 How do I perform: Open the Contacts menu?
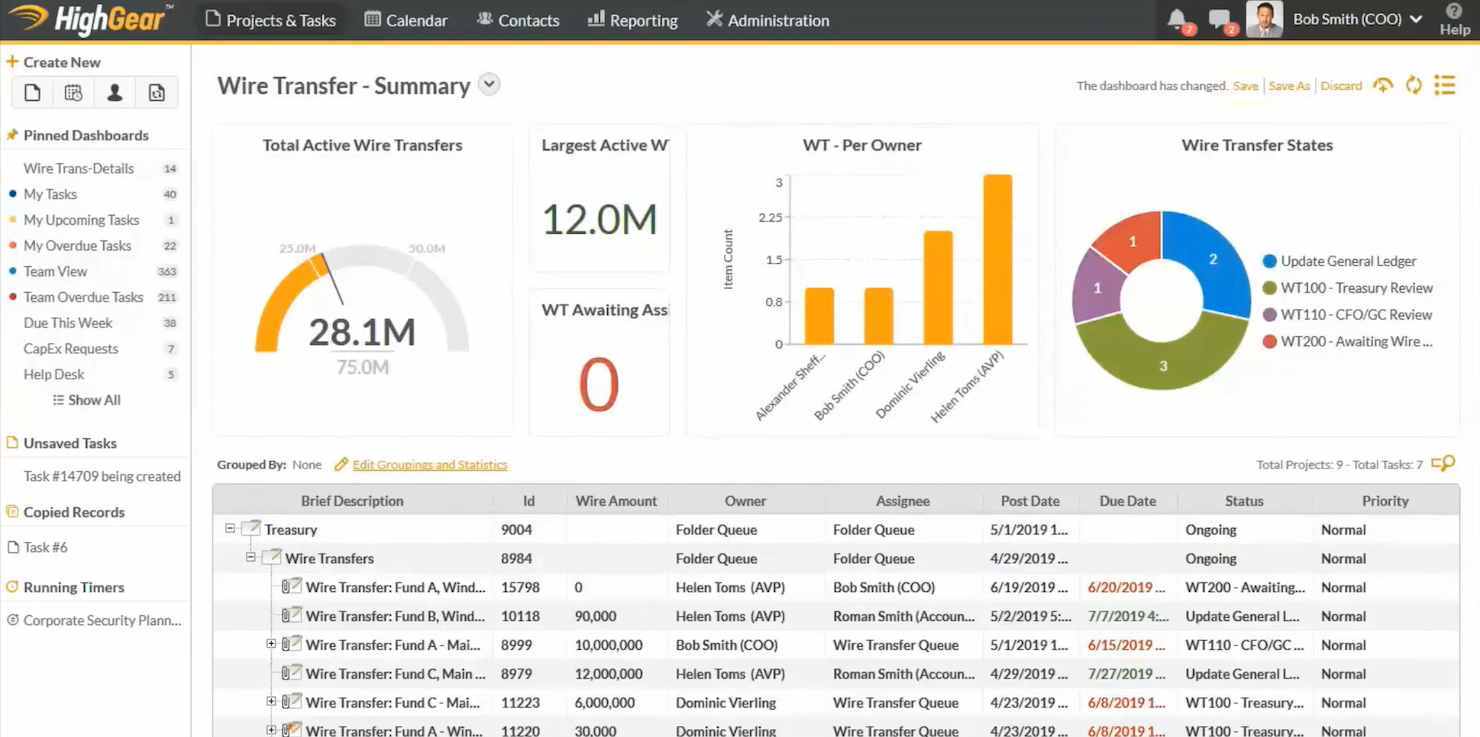[517, 20]
